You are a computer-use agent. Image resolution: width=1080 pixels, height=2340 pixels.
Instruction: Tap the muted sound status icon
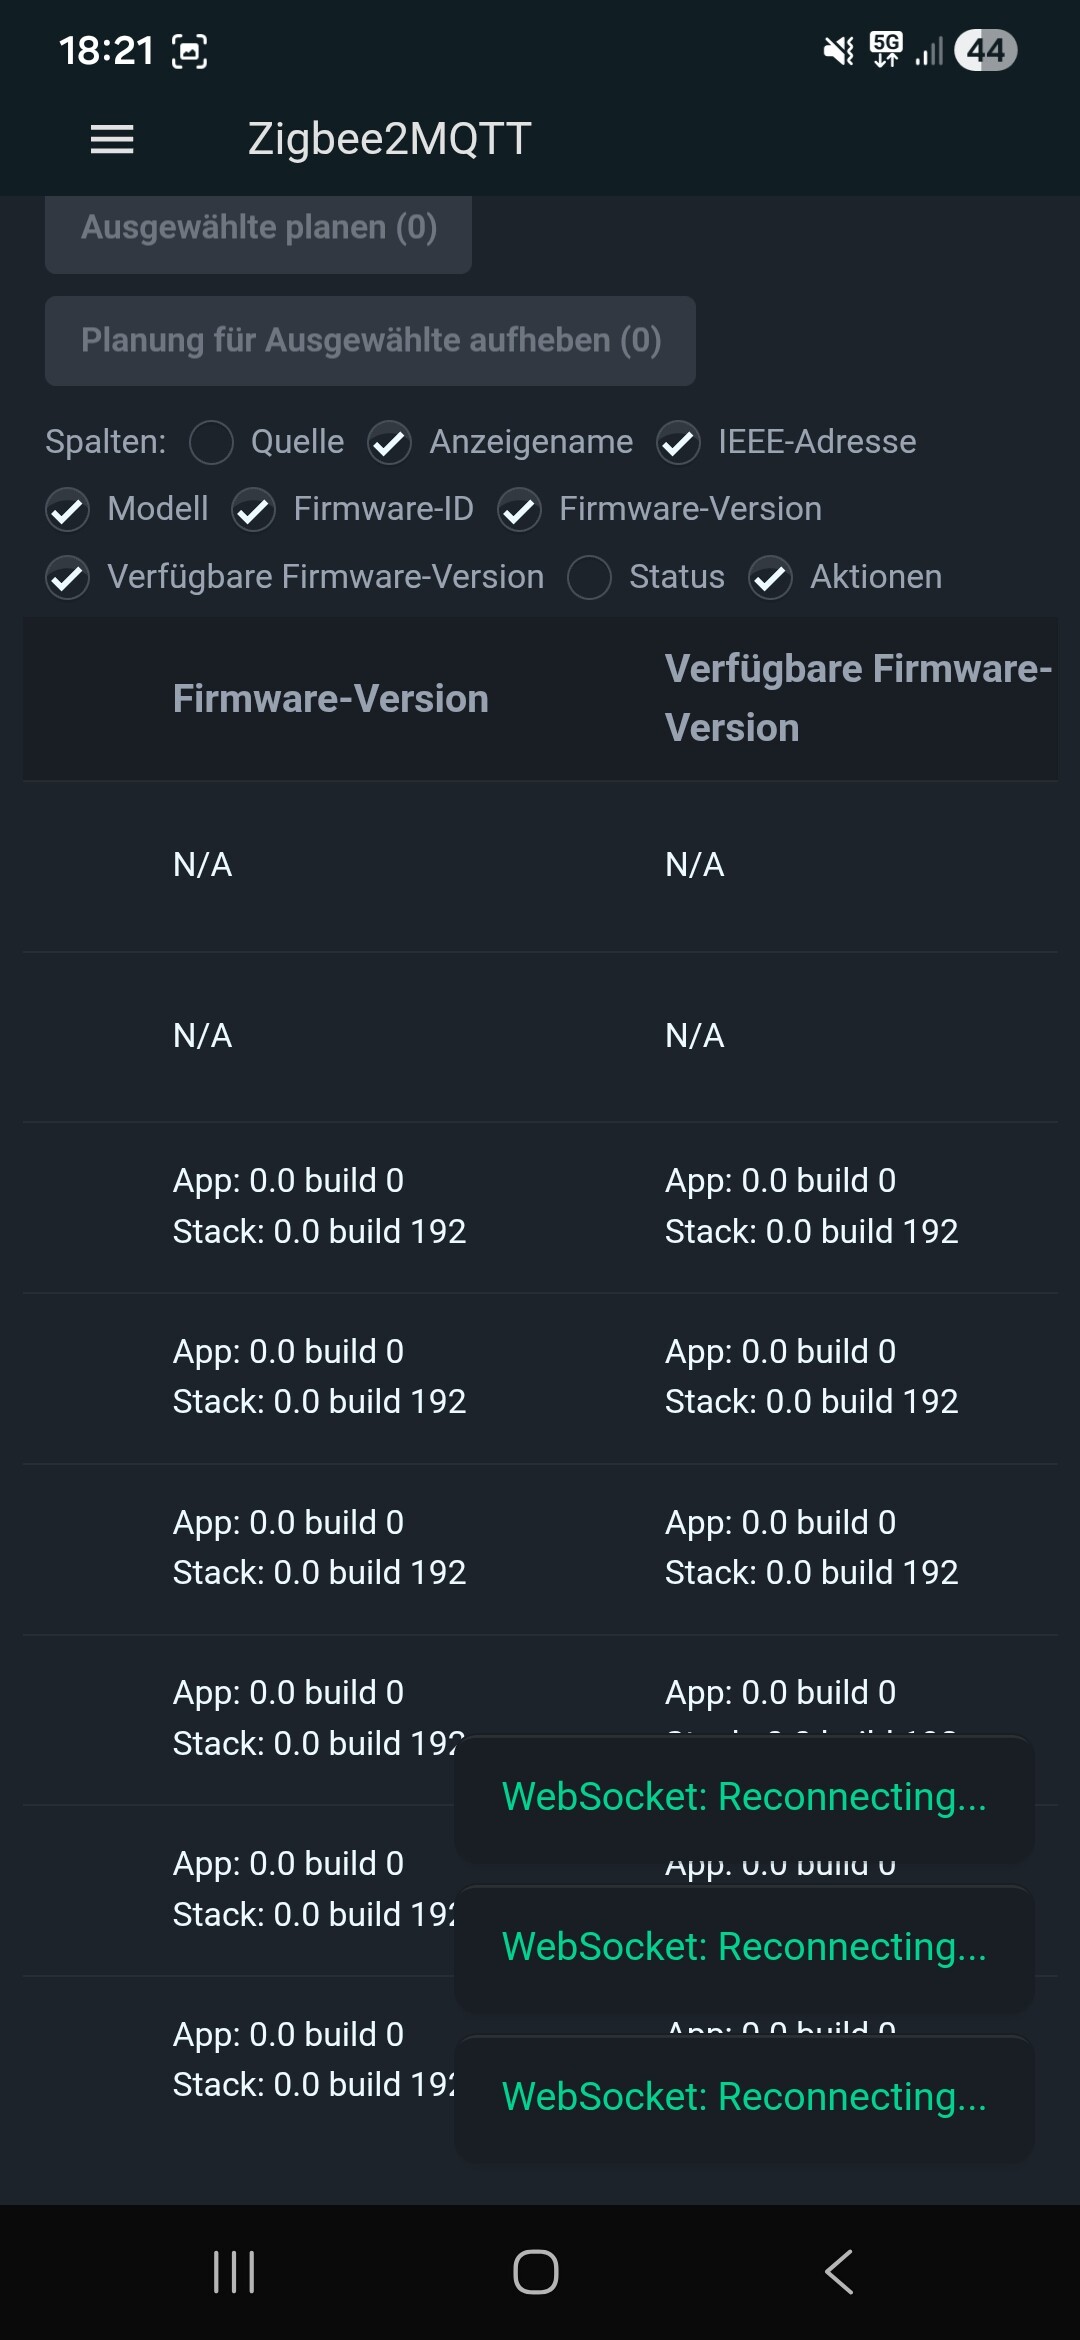[838, 50]
